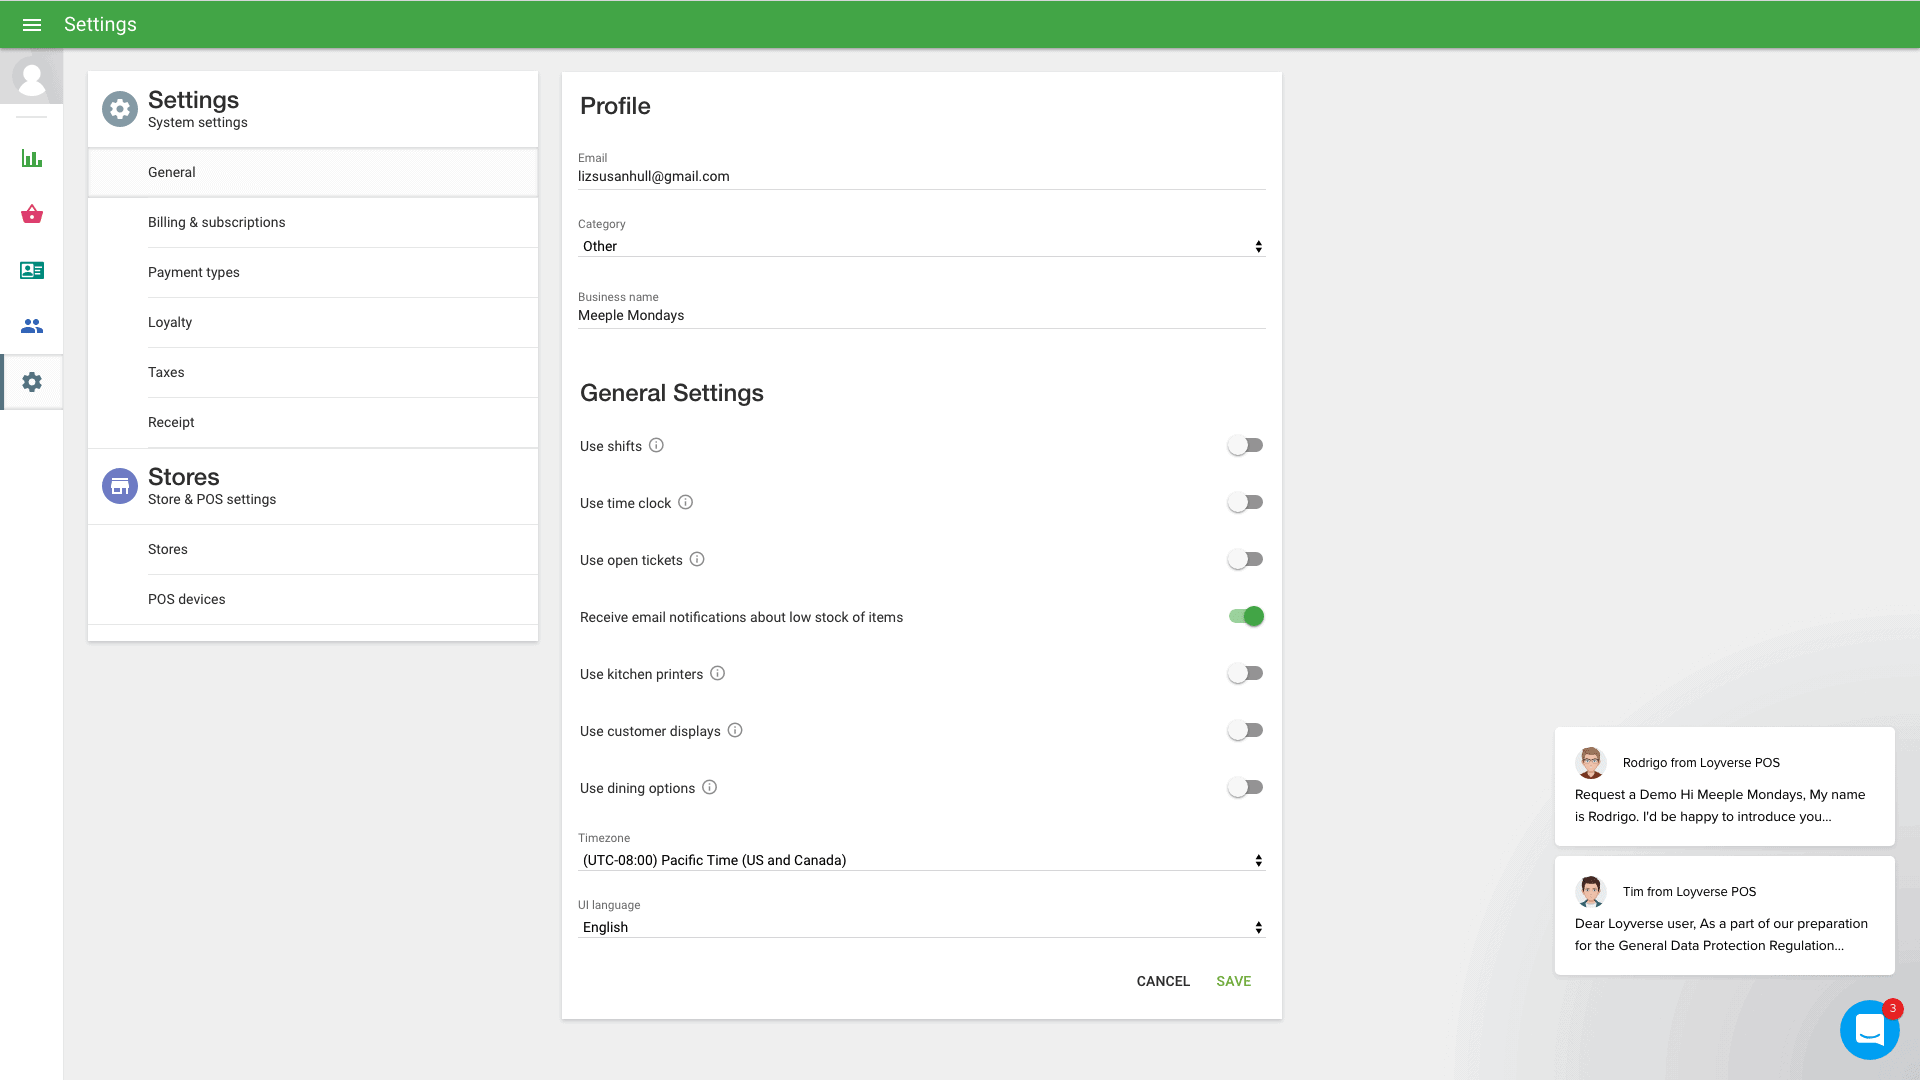Click the CANCEL button
Viewport: 1920px width, 1080px height.
coord(1163,981)
